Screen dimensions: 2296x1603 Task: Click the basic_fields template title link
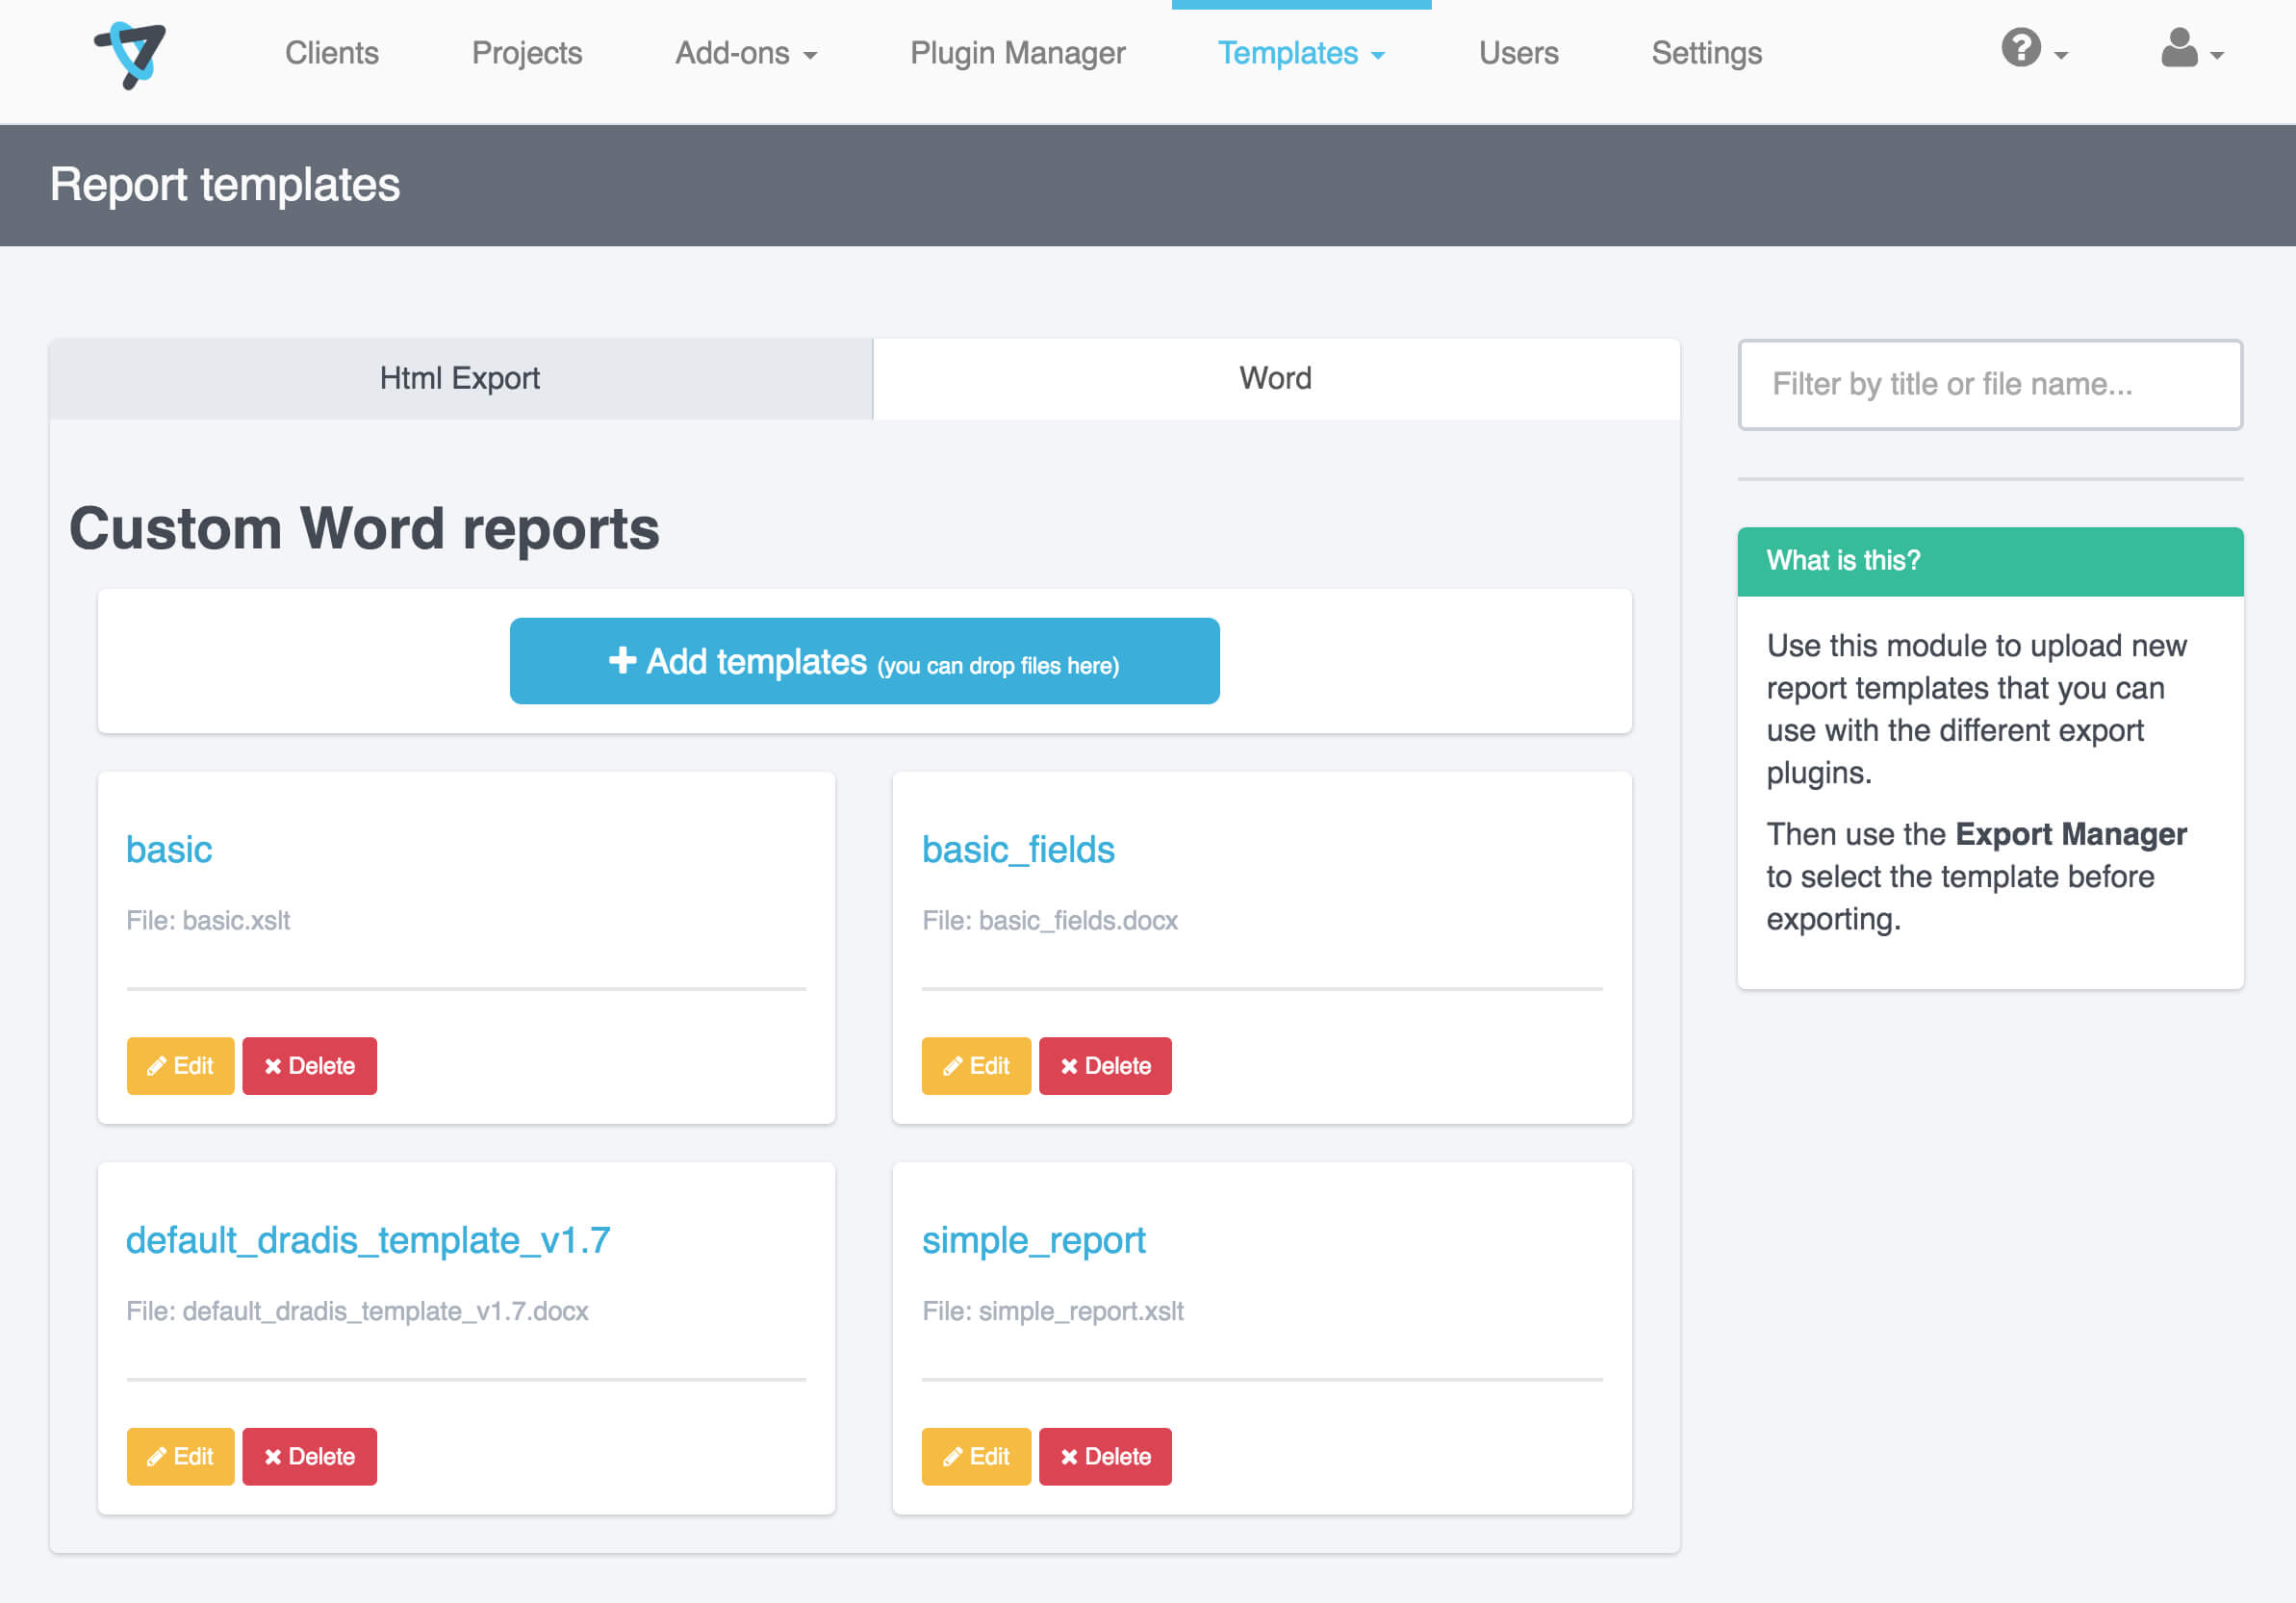pos(1017,850)
